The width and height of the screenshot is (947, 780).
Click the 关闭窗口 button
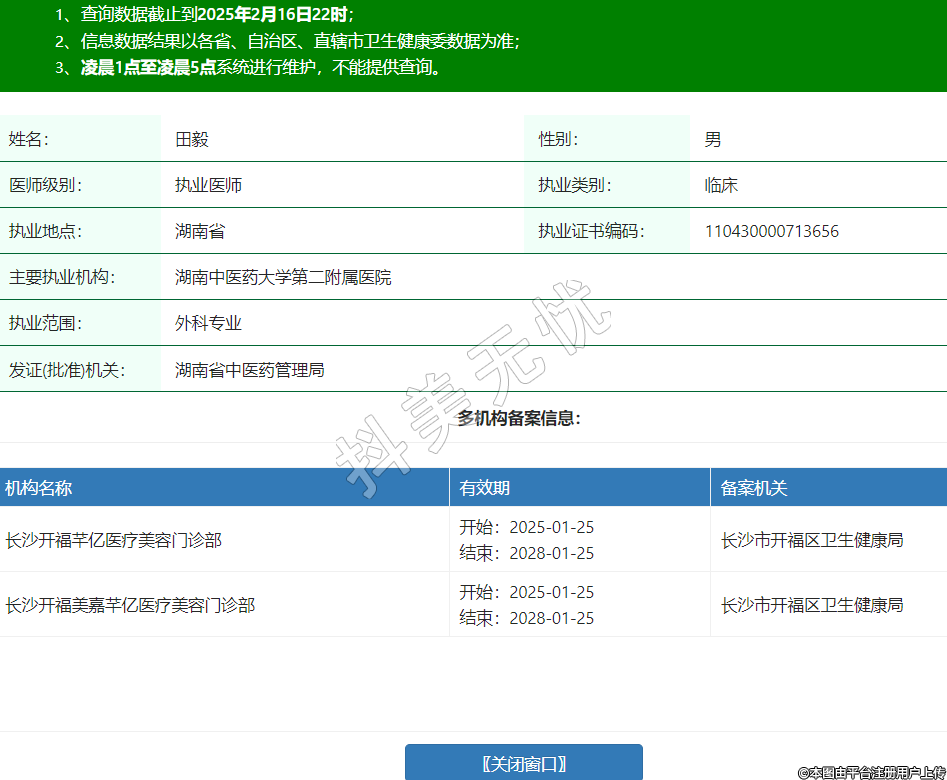pos(523,763)
